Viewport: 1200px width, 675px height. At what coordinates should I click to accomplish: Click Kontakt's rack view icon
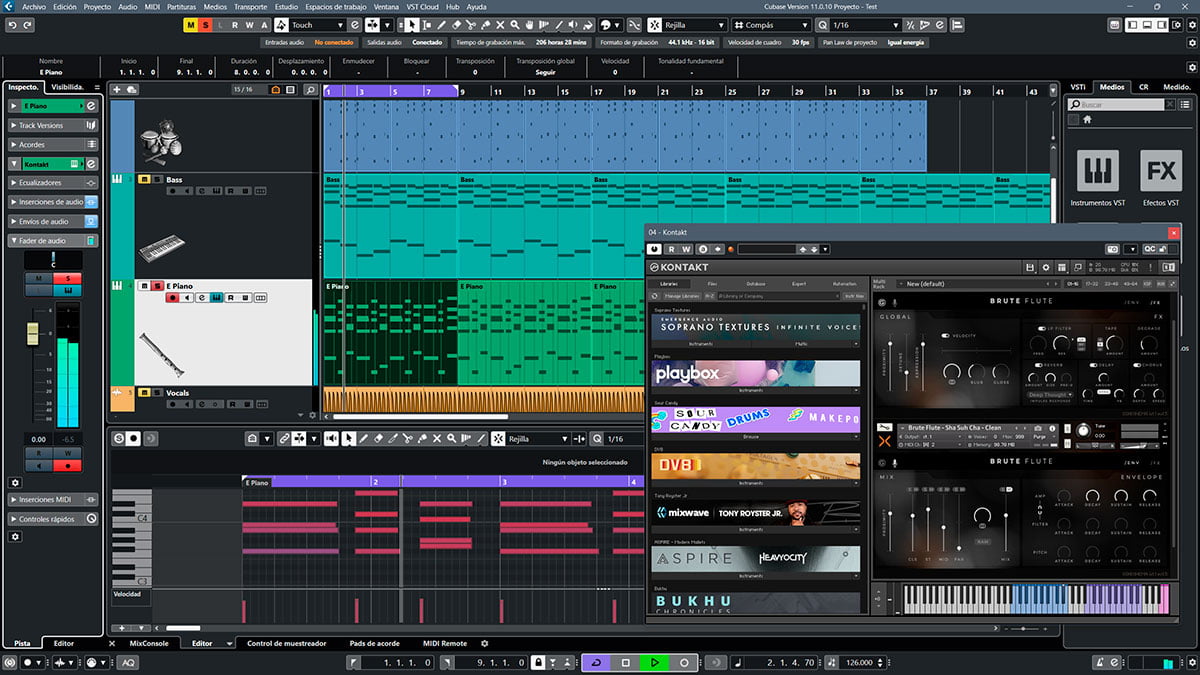pos(1062,267)
